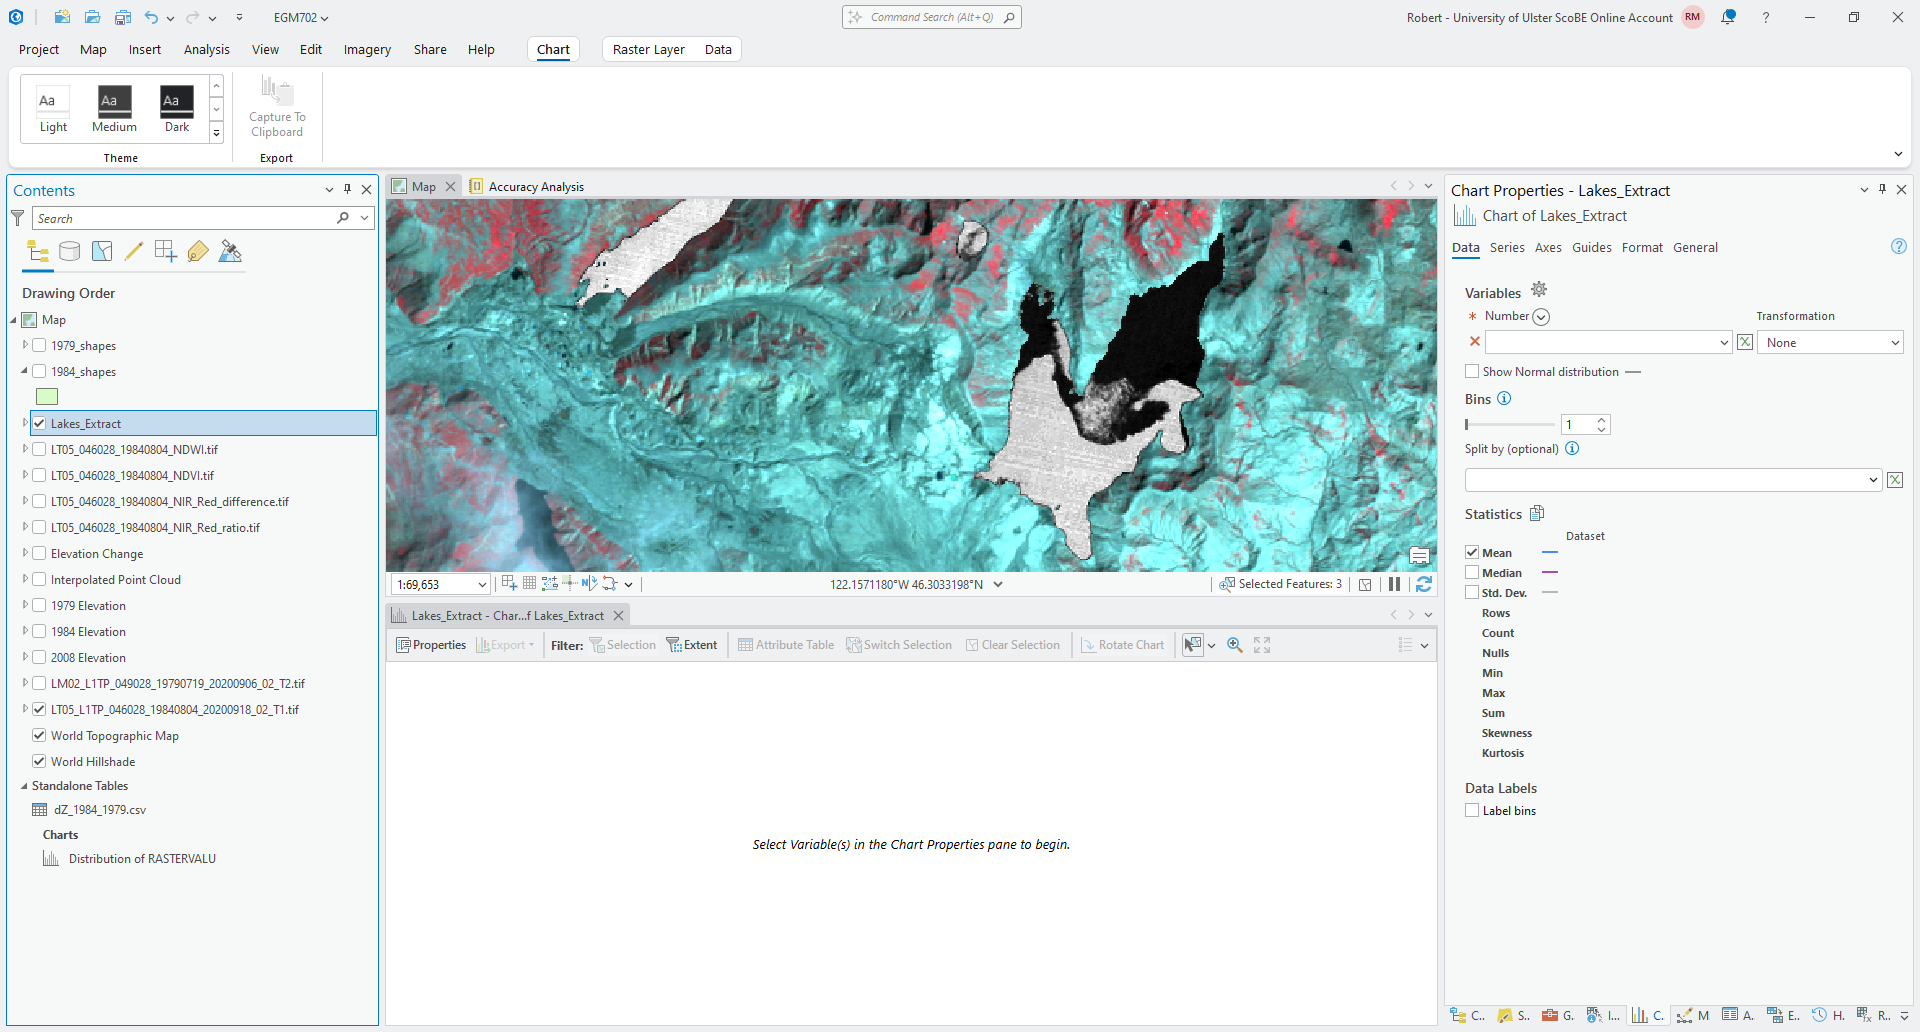
Task: Click the Properties button in chart toolbar
Action: [x=431, y=645]
